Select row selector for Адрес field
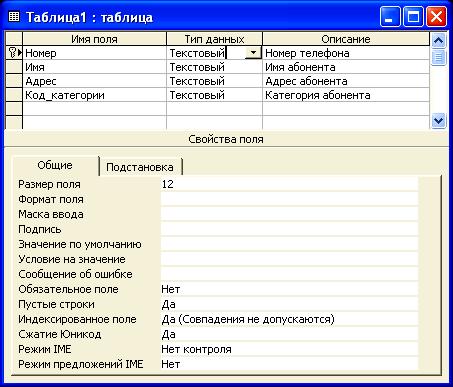 click(x=14, y=81)
